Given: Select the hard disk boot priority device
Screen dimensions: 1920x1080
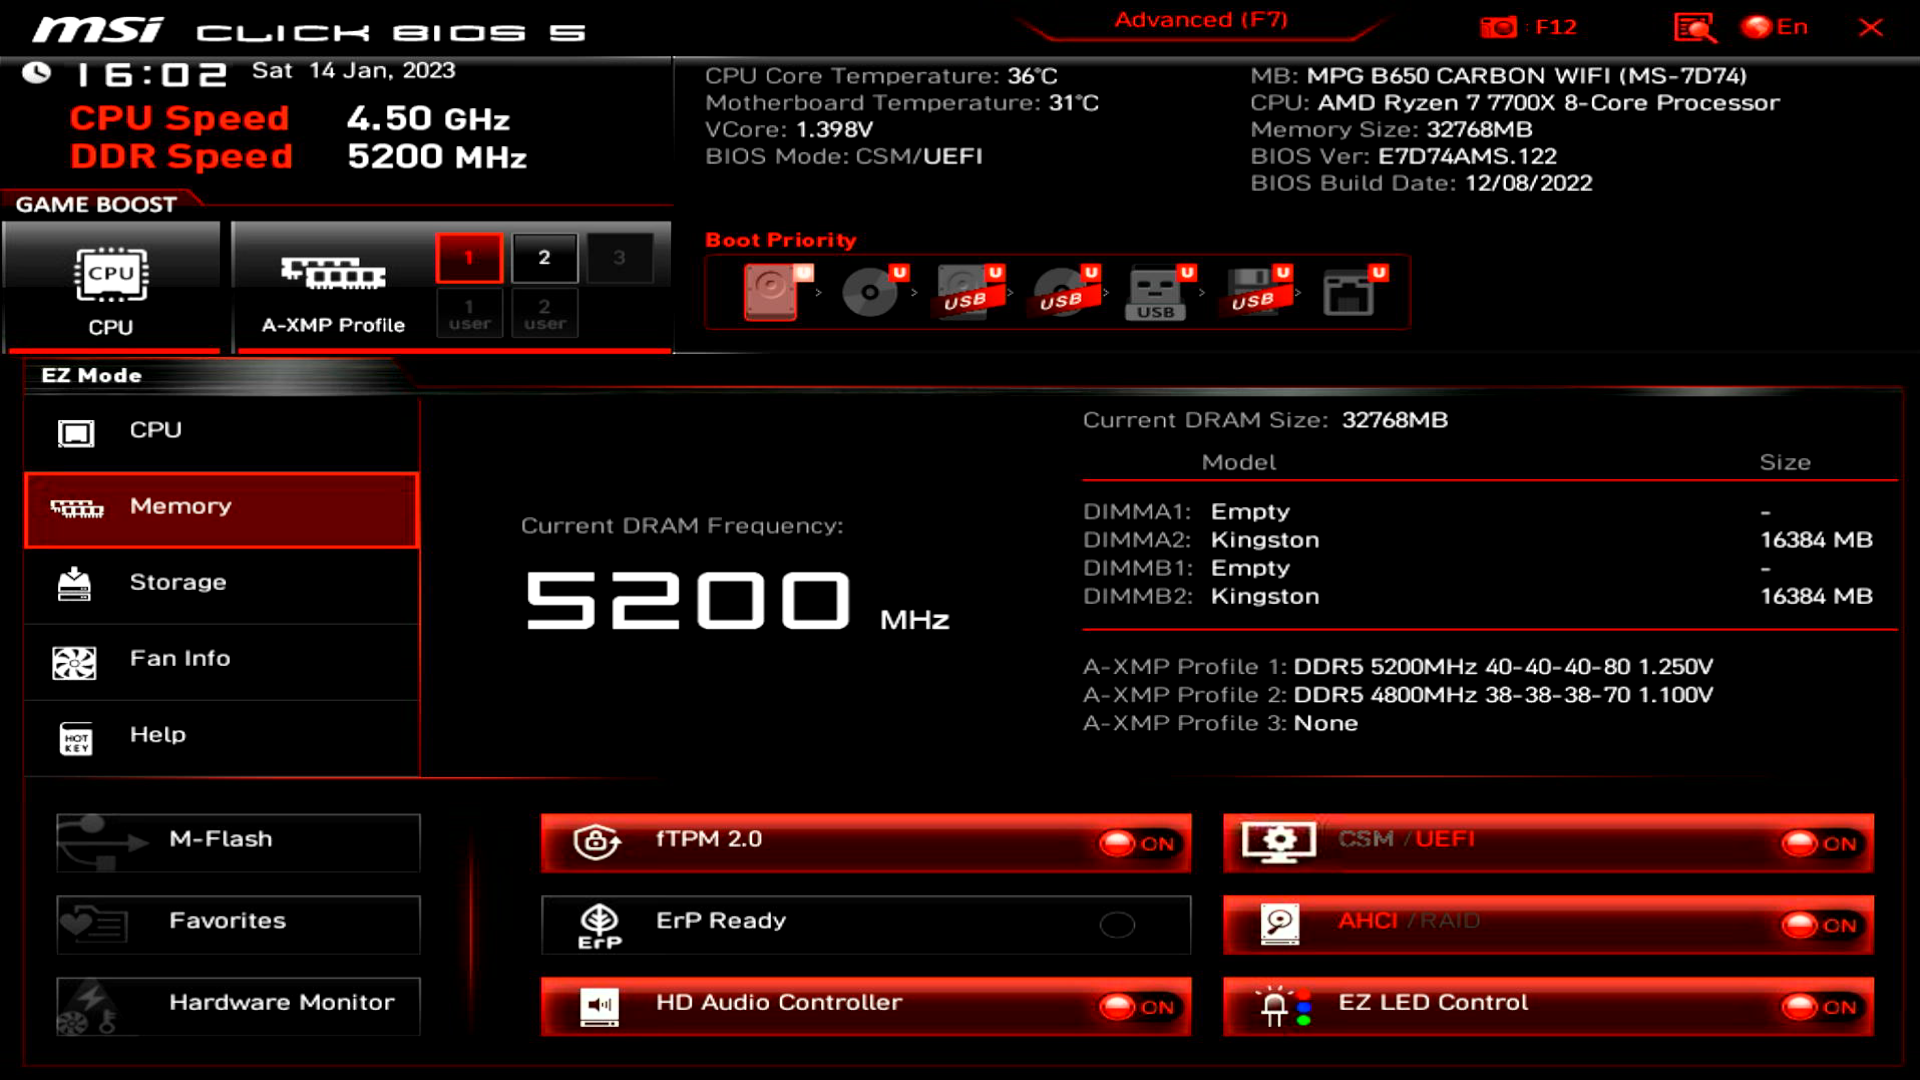Looking at the screenshot, I should pos(770,292).
